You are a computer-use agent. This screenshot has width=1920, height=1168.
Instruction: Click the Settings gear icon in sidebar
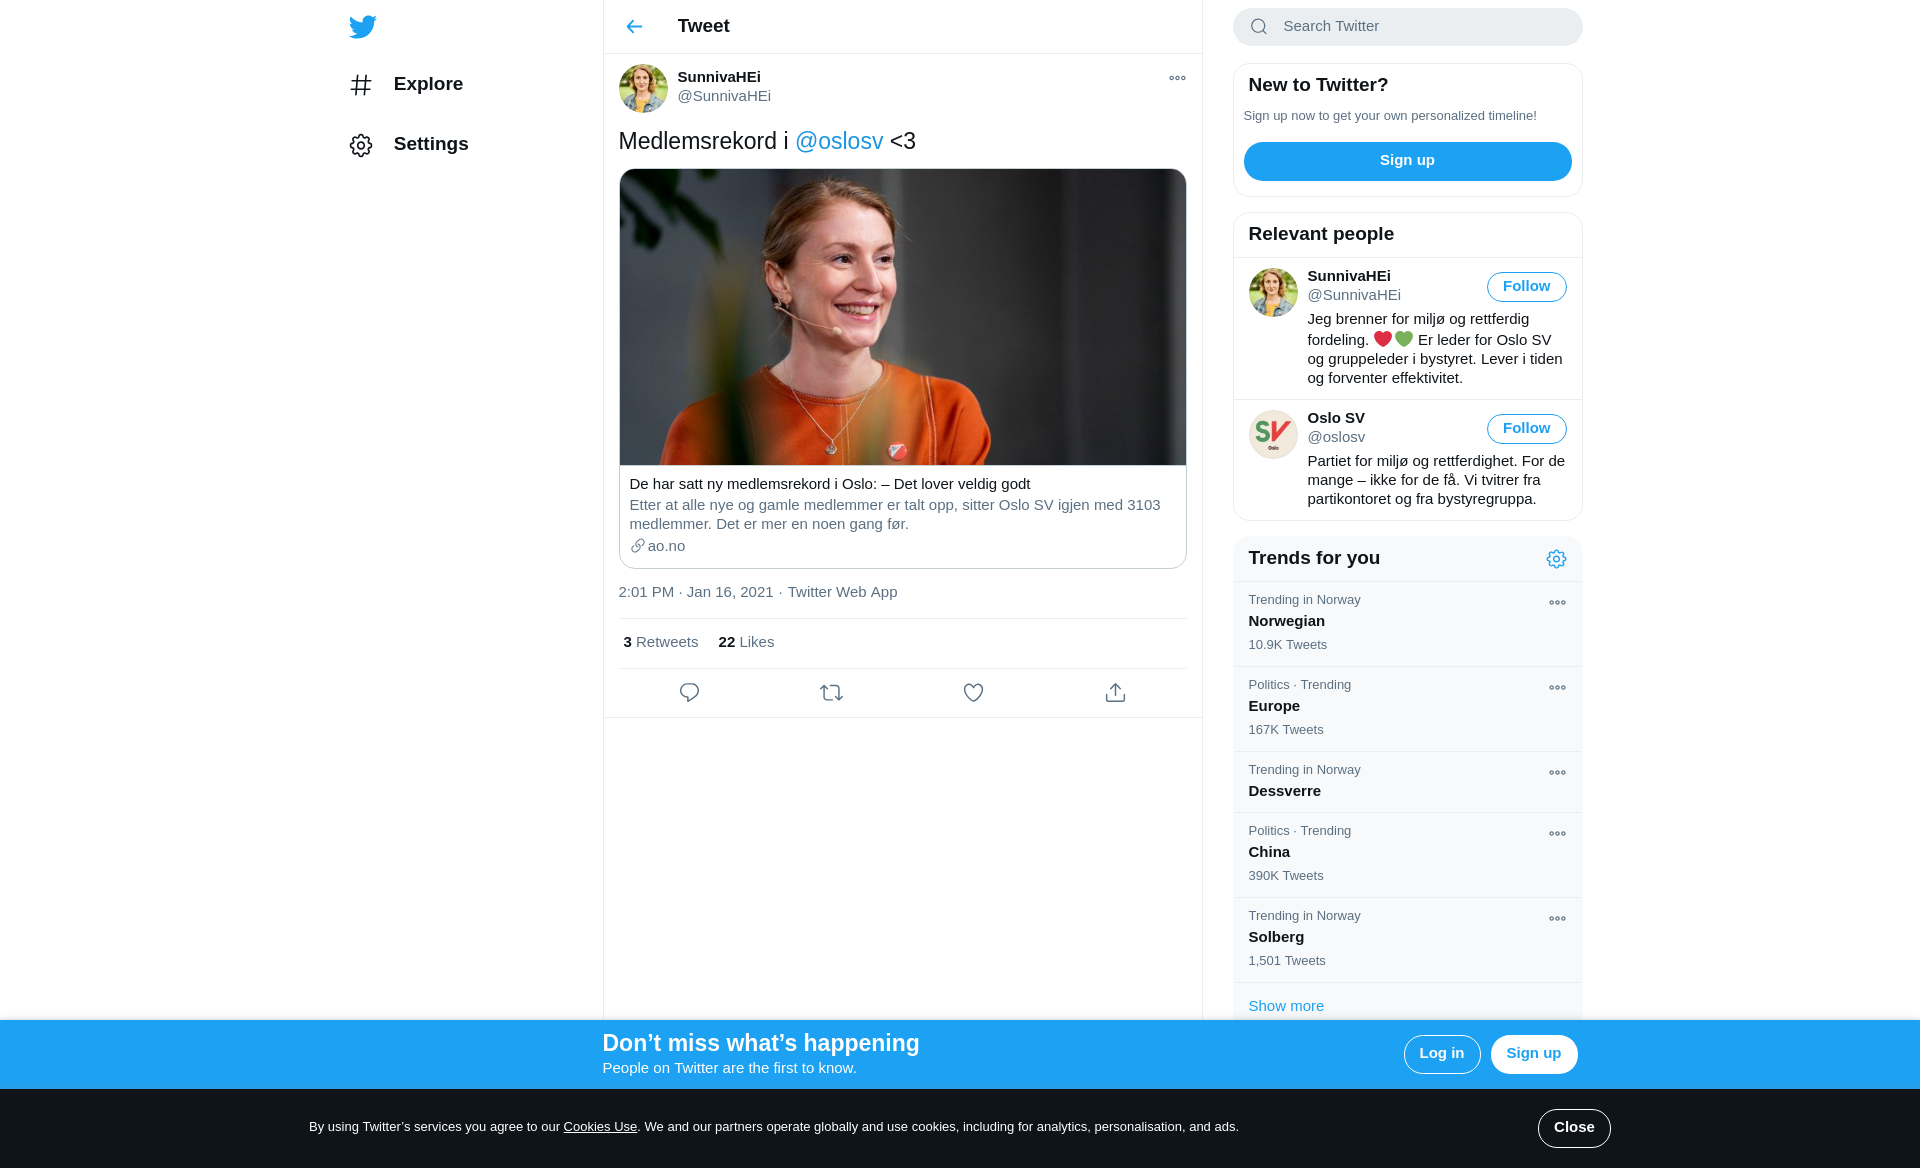click(x=361, y=145)
